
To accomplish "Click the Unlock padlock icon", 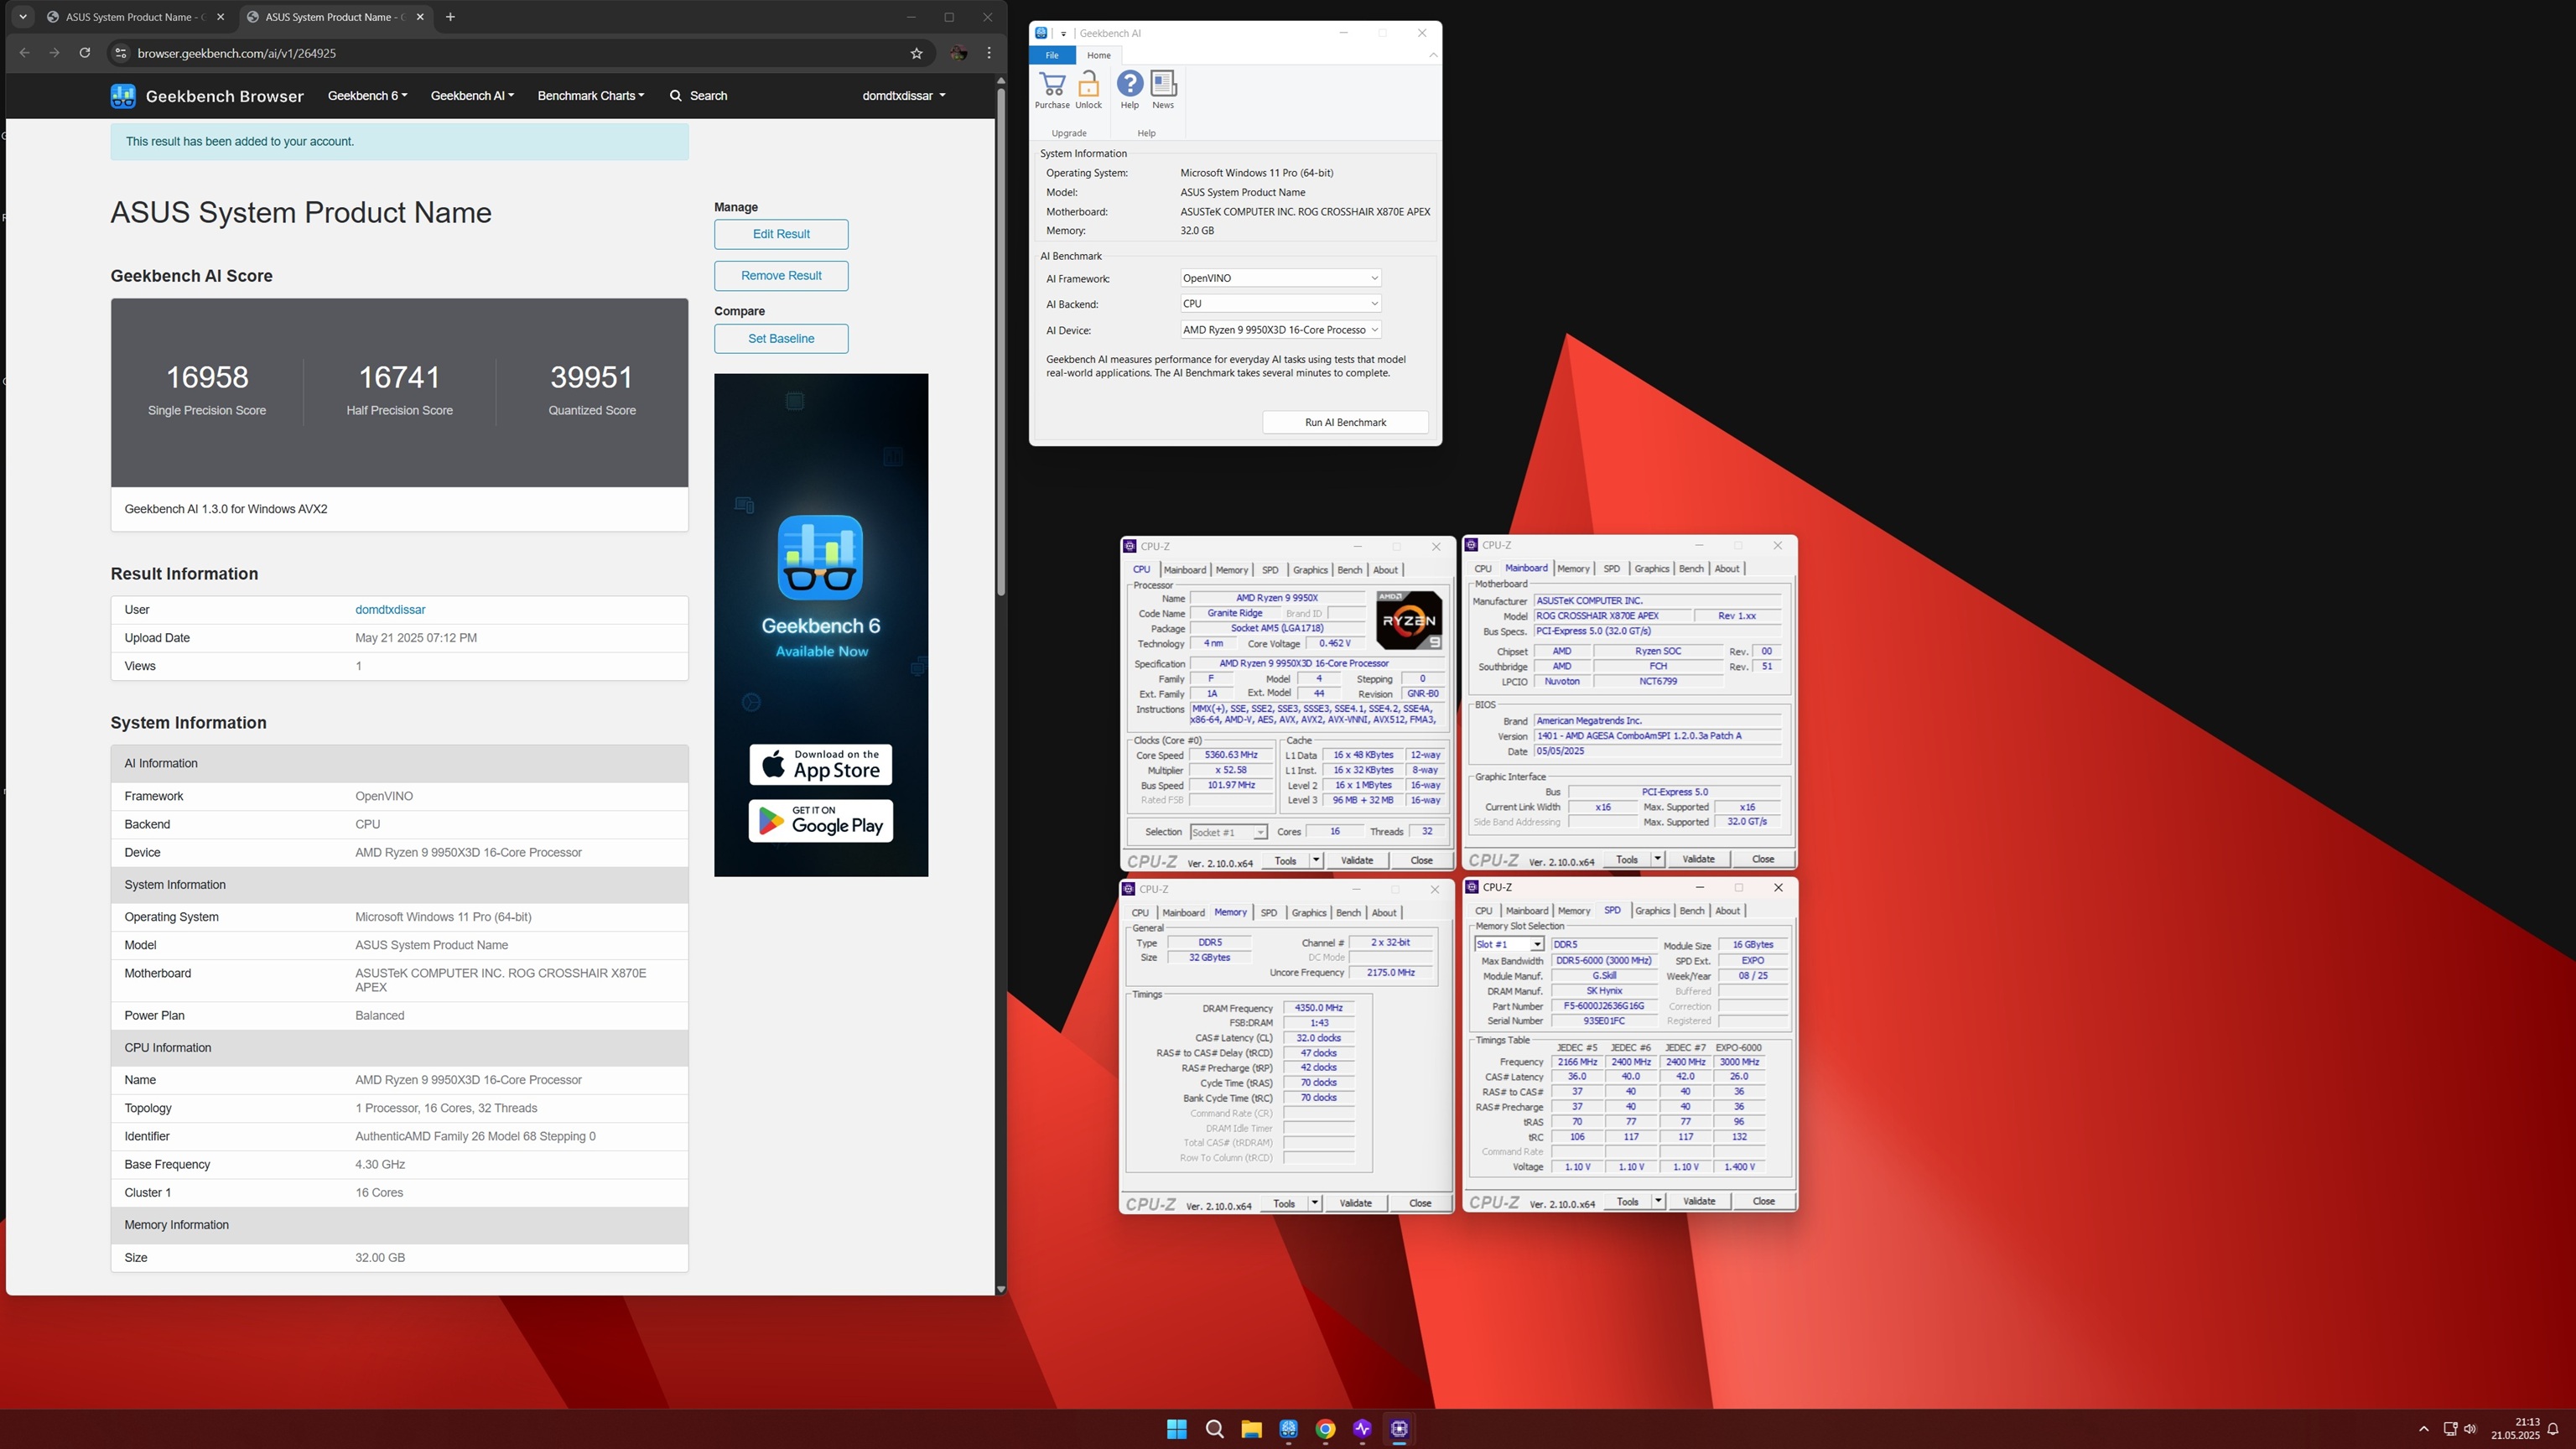I will (x=1088, y=89).
